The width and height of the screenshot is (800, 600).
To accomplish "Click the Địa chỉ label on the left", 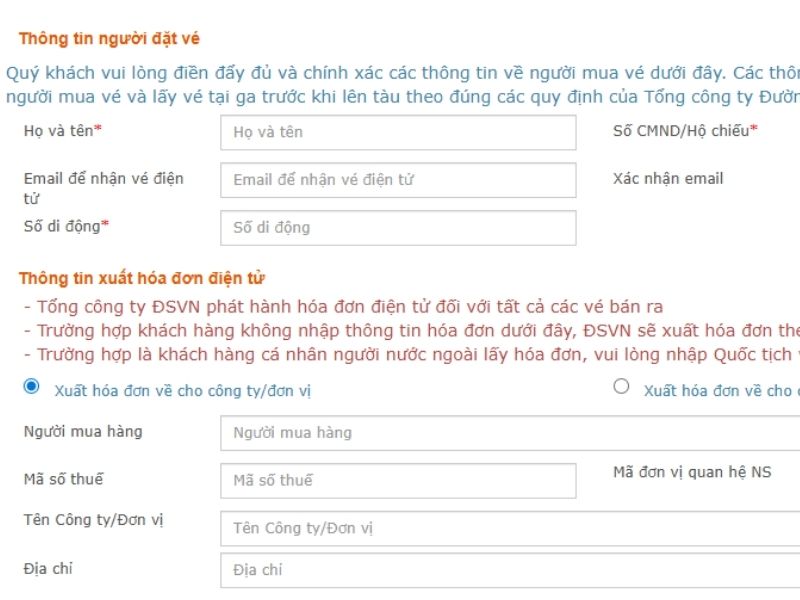I will 48,569.
